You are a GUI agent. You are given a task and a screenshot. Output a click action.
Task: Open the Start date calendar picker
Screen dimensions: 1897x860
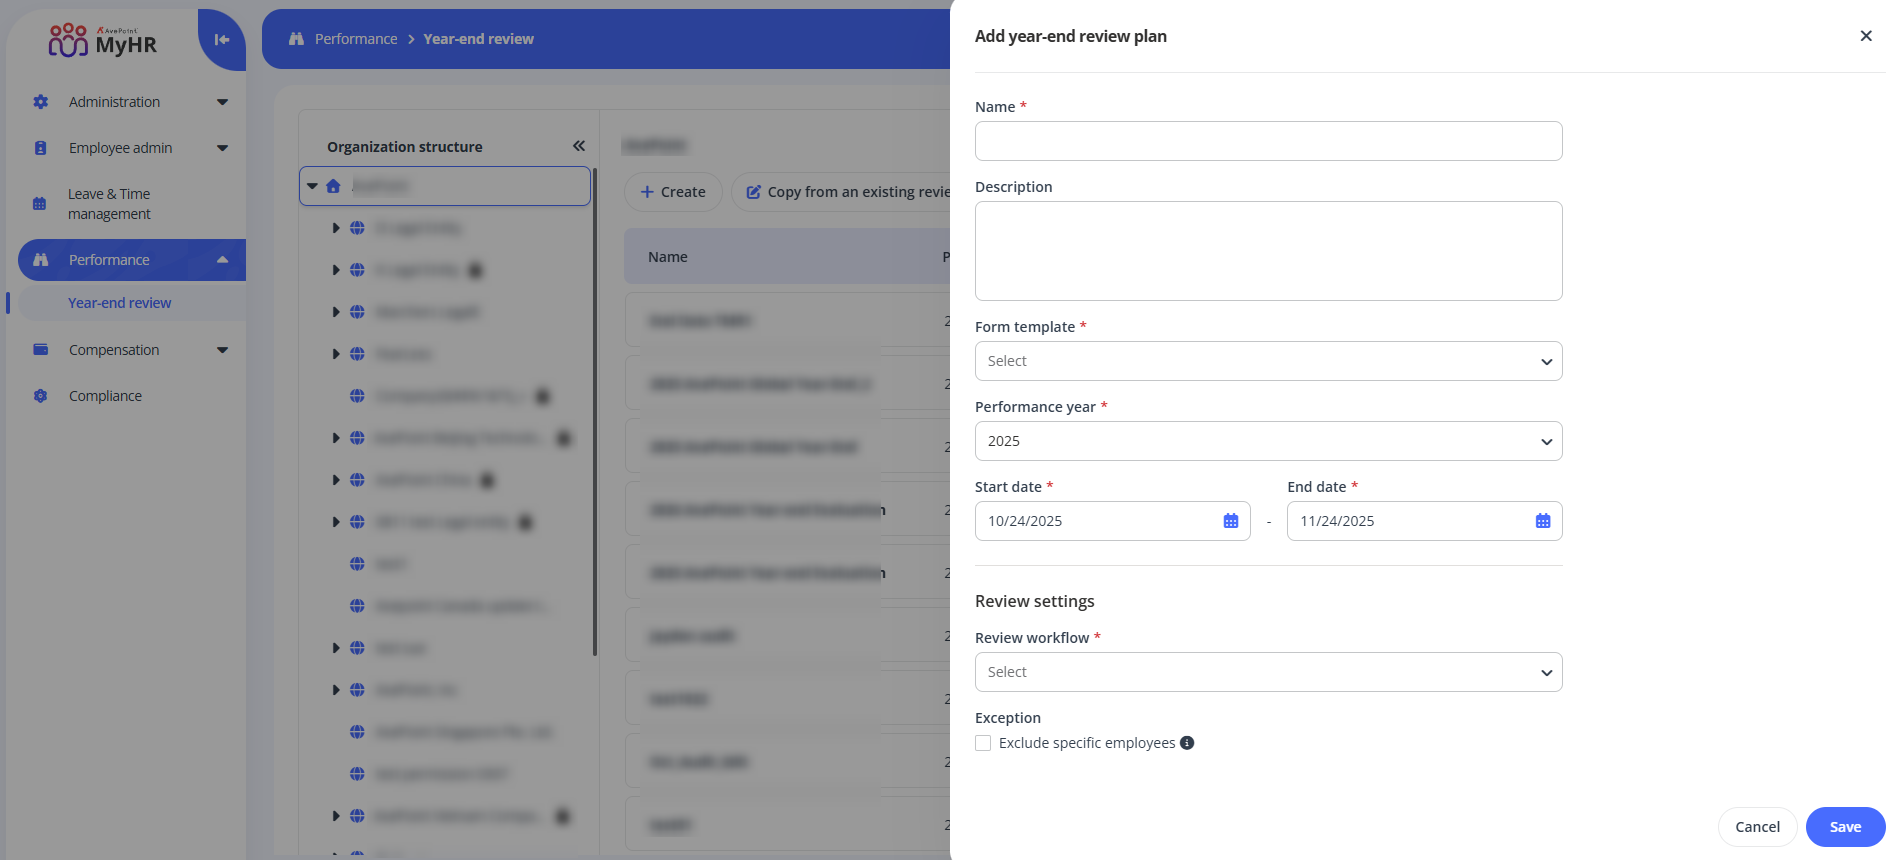[1231, 521]
